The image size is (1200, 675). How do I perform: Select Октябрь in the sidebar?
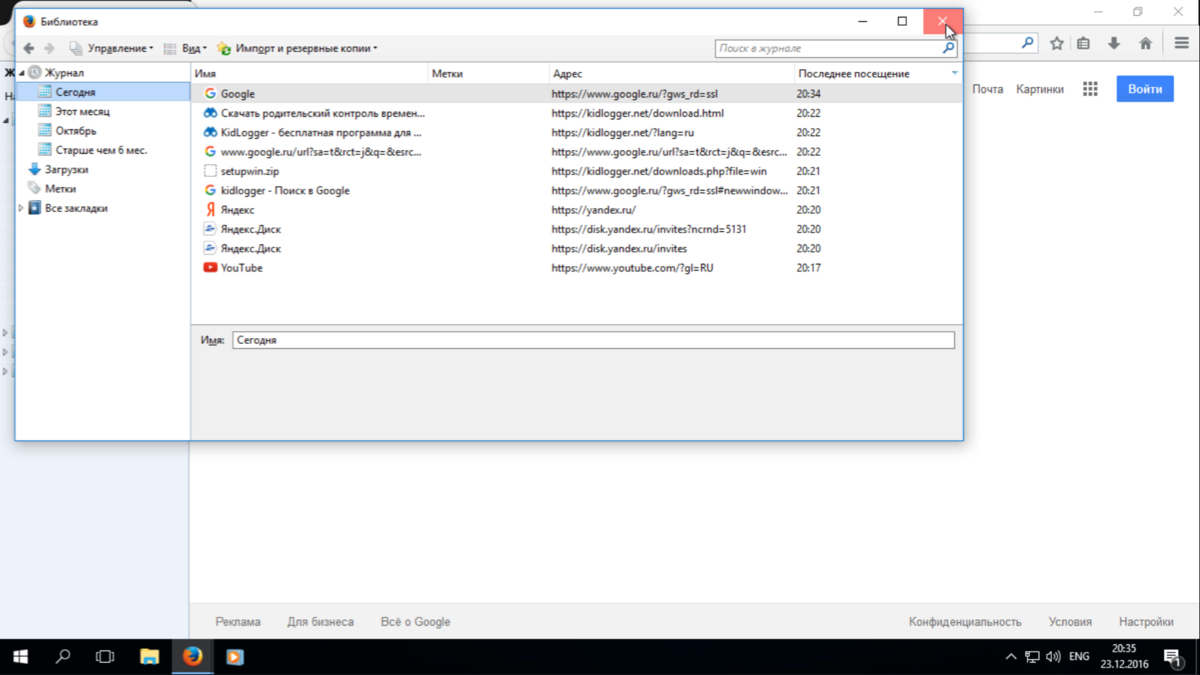(x=76, y=131)
